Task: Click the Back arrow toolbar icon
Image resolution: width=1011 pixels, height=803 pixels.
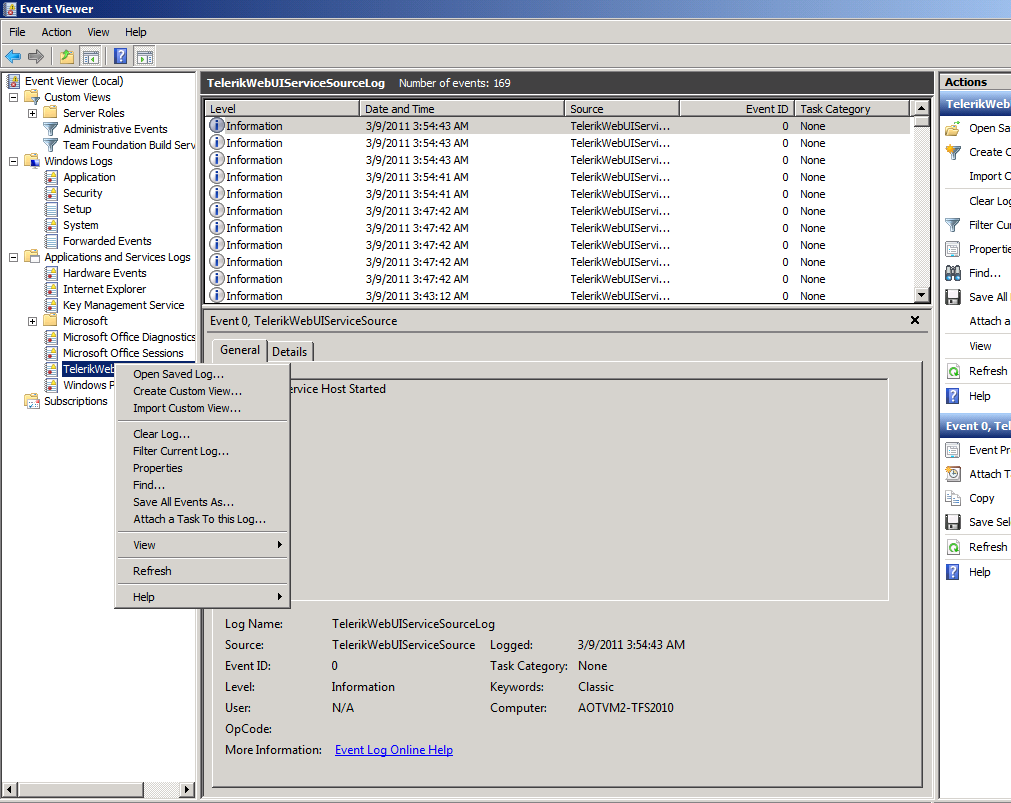Action: (13, 57)
